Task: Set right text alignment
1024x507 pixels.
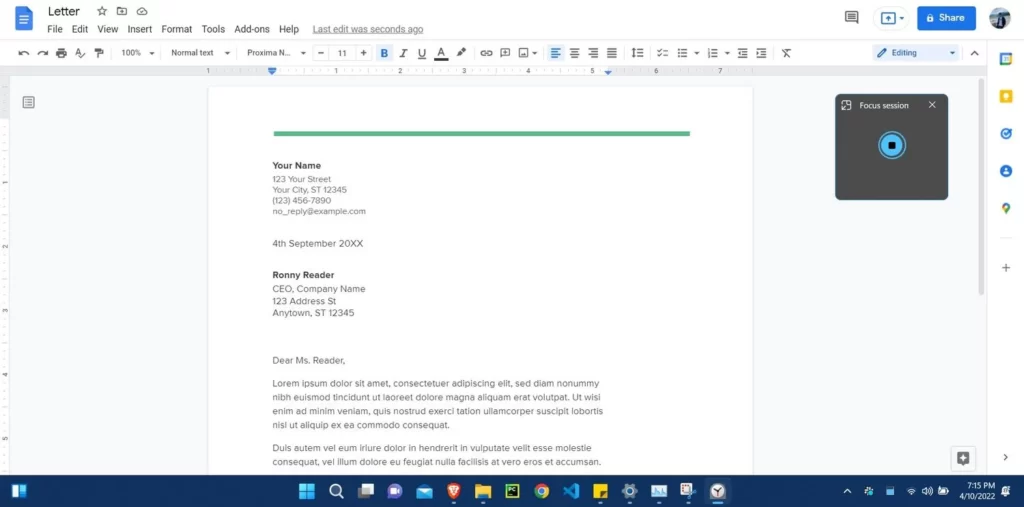Action: tap(593, 53)
